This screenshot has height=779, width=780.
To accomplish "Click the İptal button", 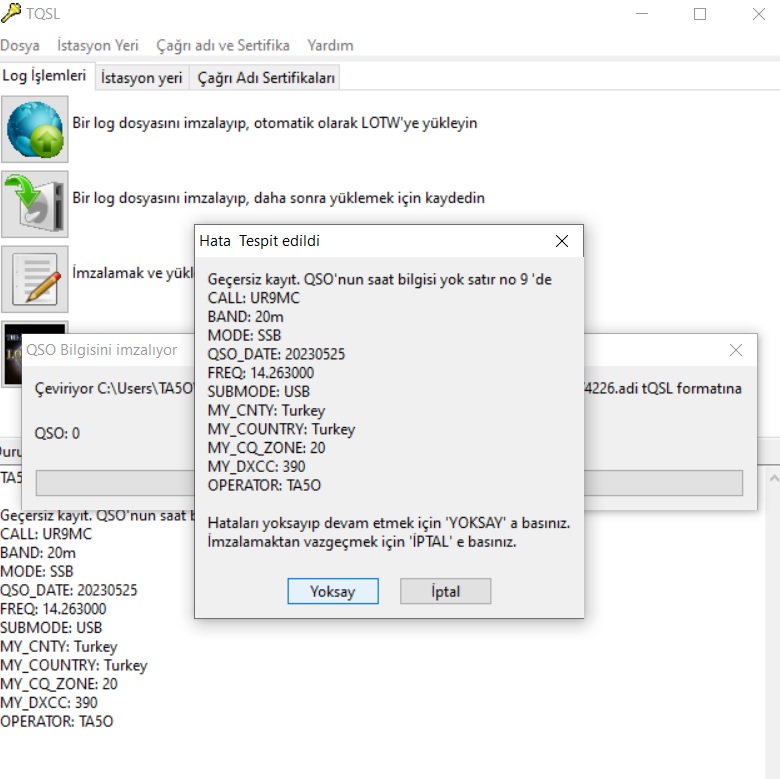I will [x=445, y=591].
